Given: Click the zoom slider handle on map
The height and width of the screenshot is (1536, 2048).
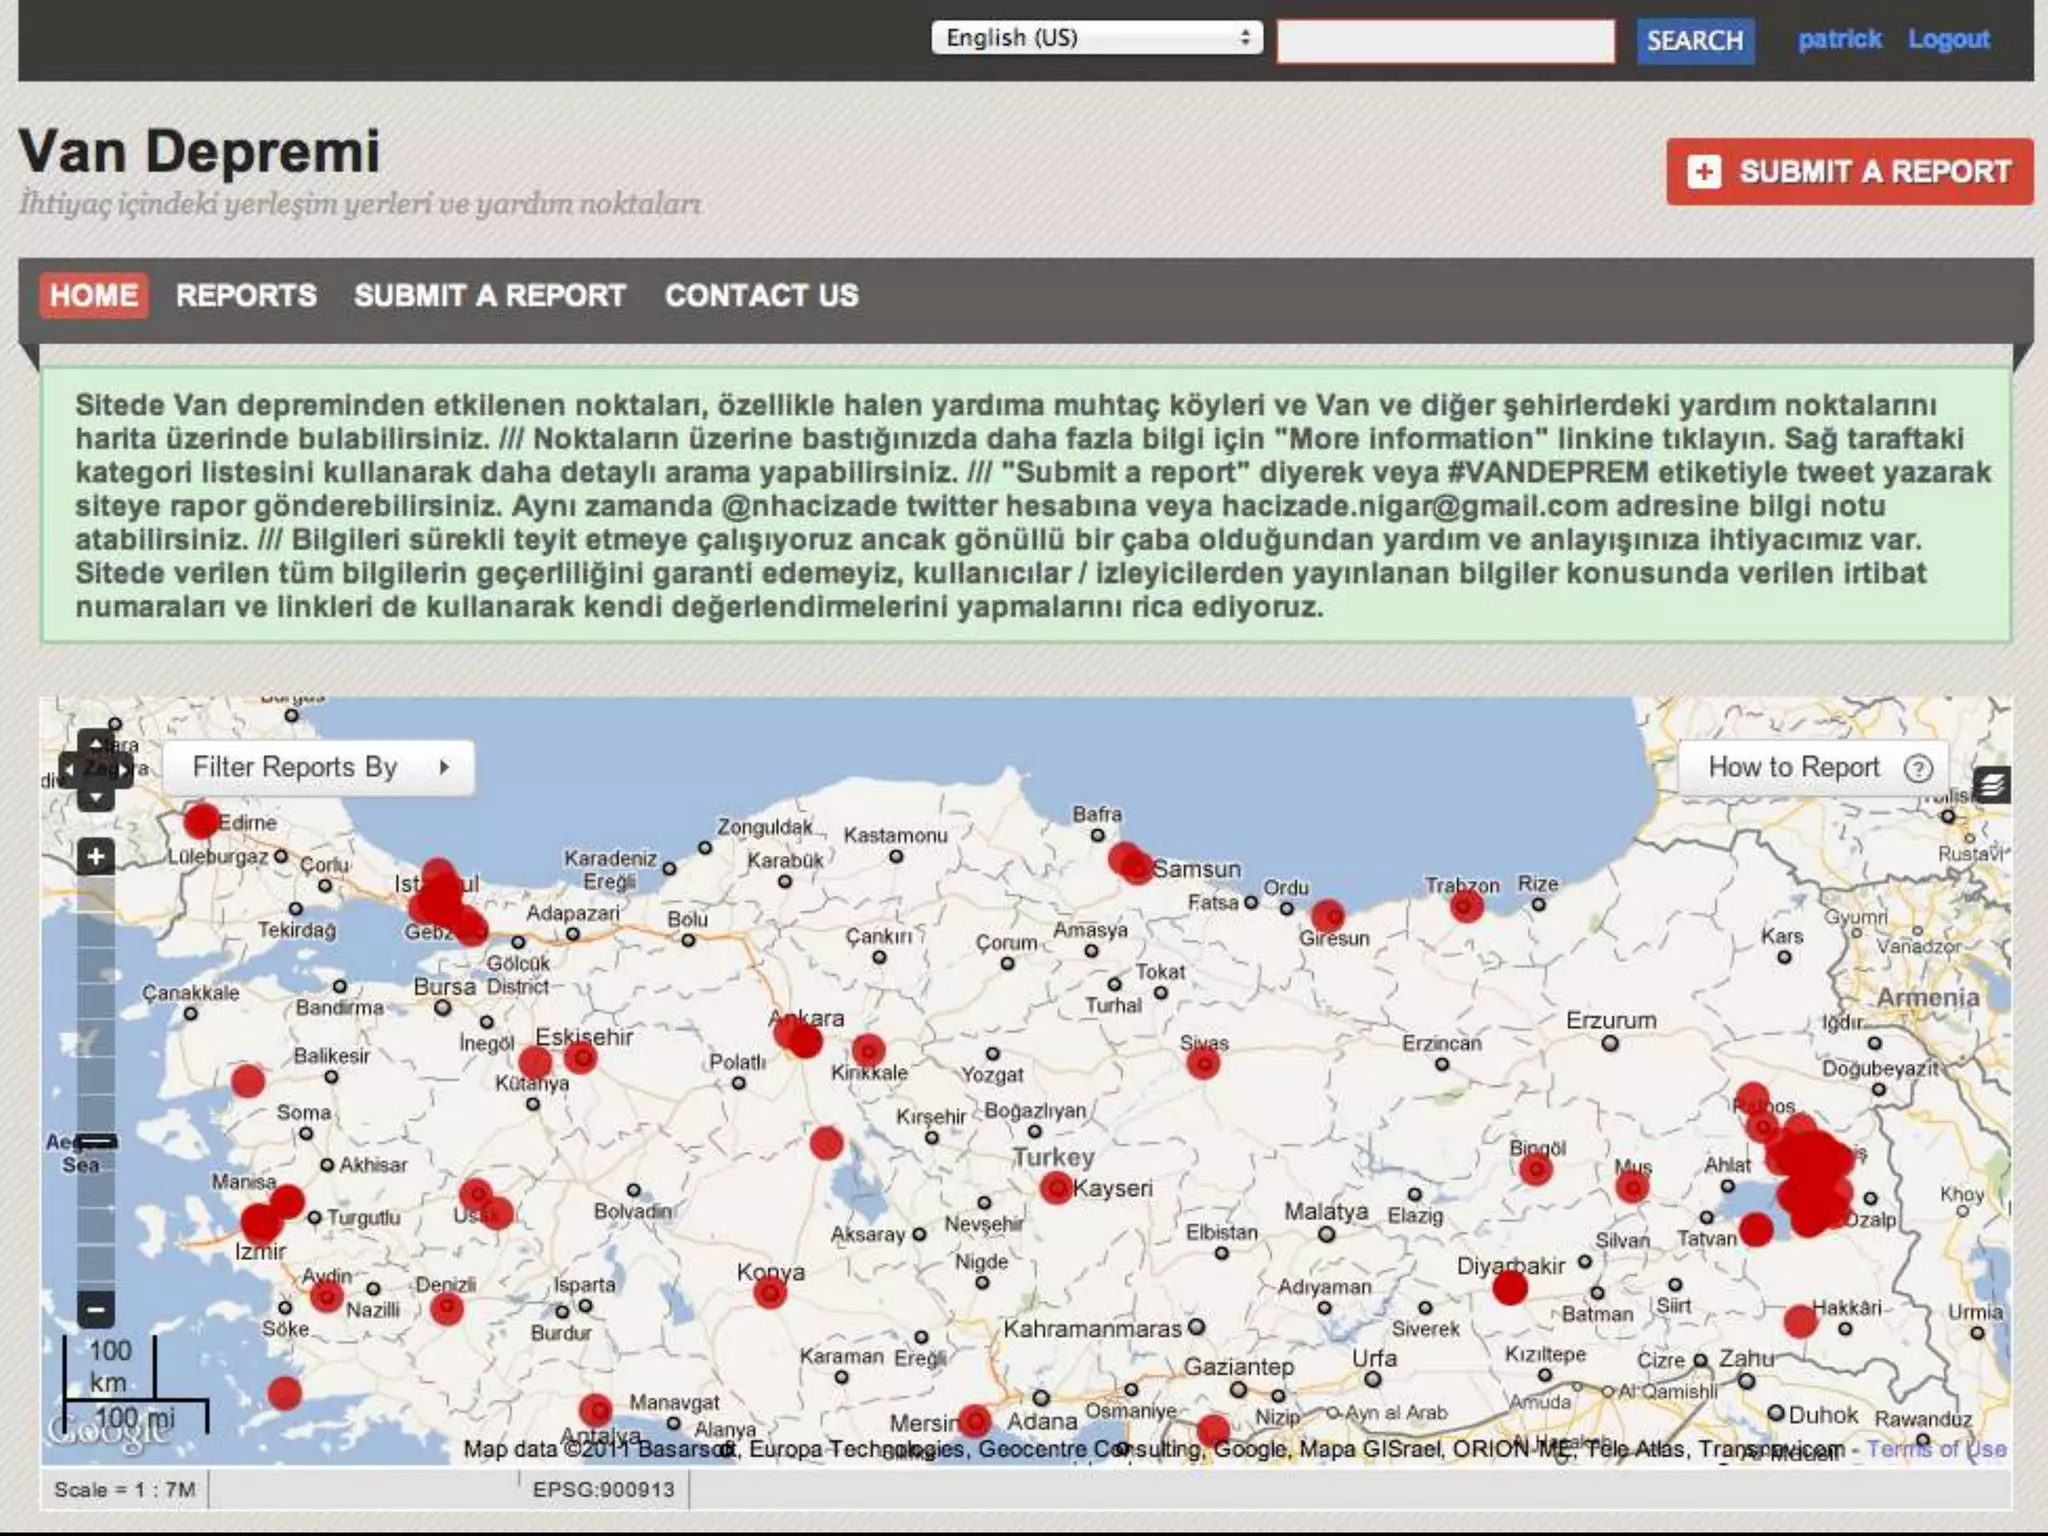Looking at the screenshot, I should point(97,1140).
